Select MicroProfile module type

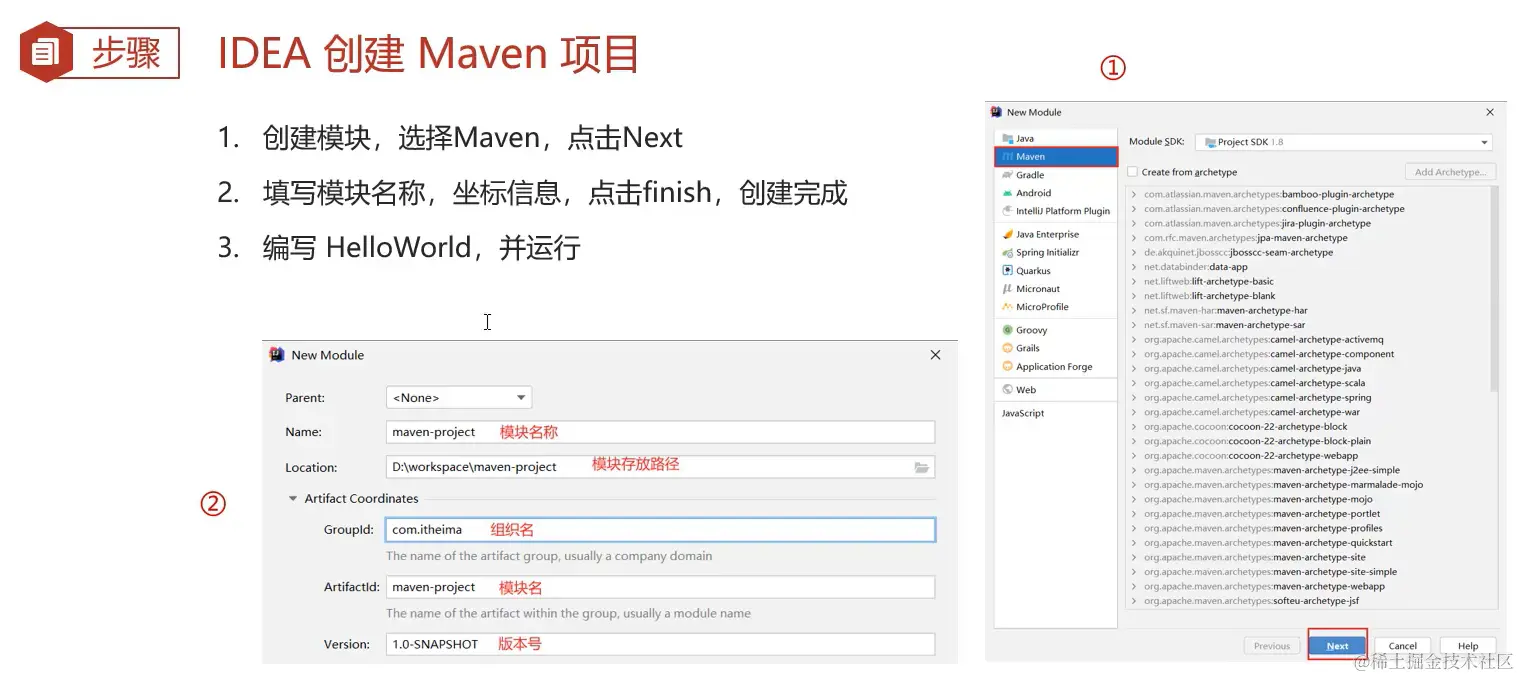[1055, 306]
